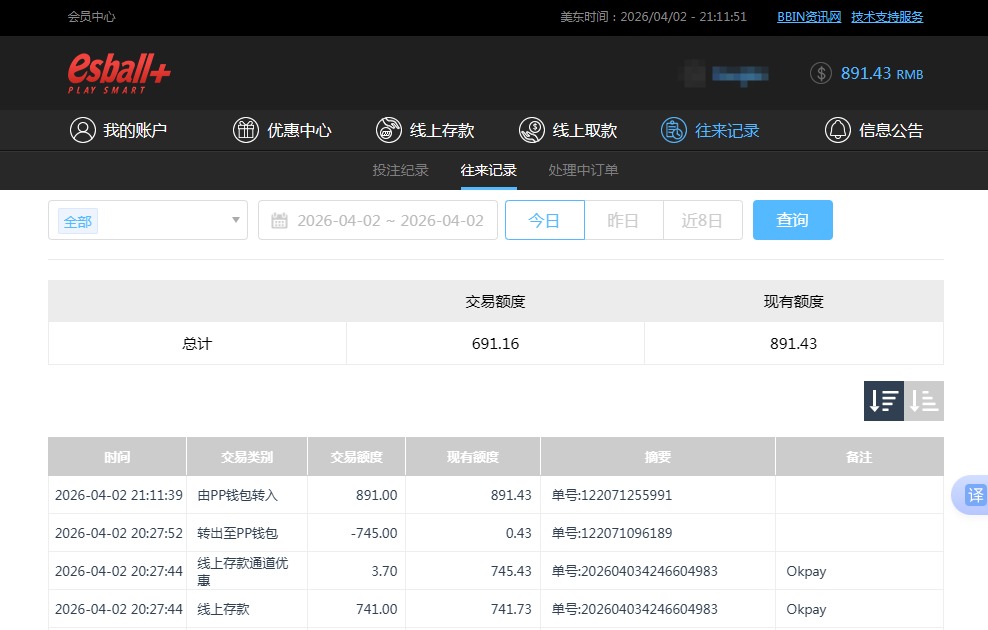
Task: Select the descending sort icon above the table
Action: pyautogui.click(x=883, y=400)
